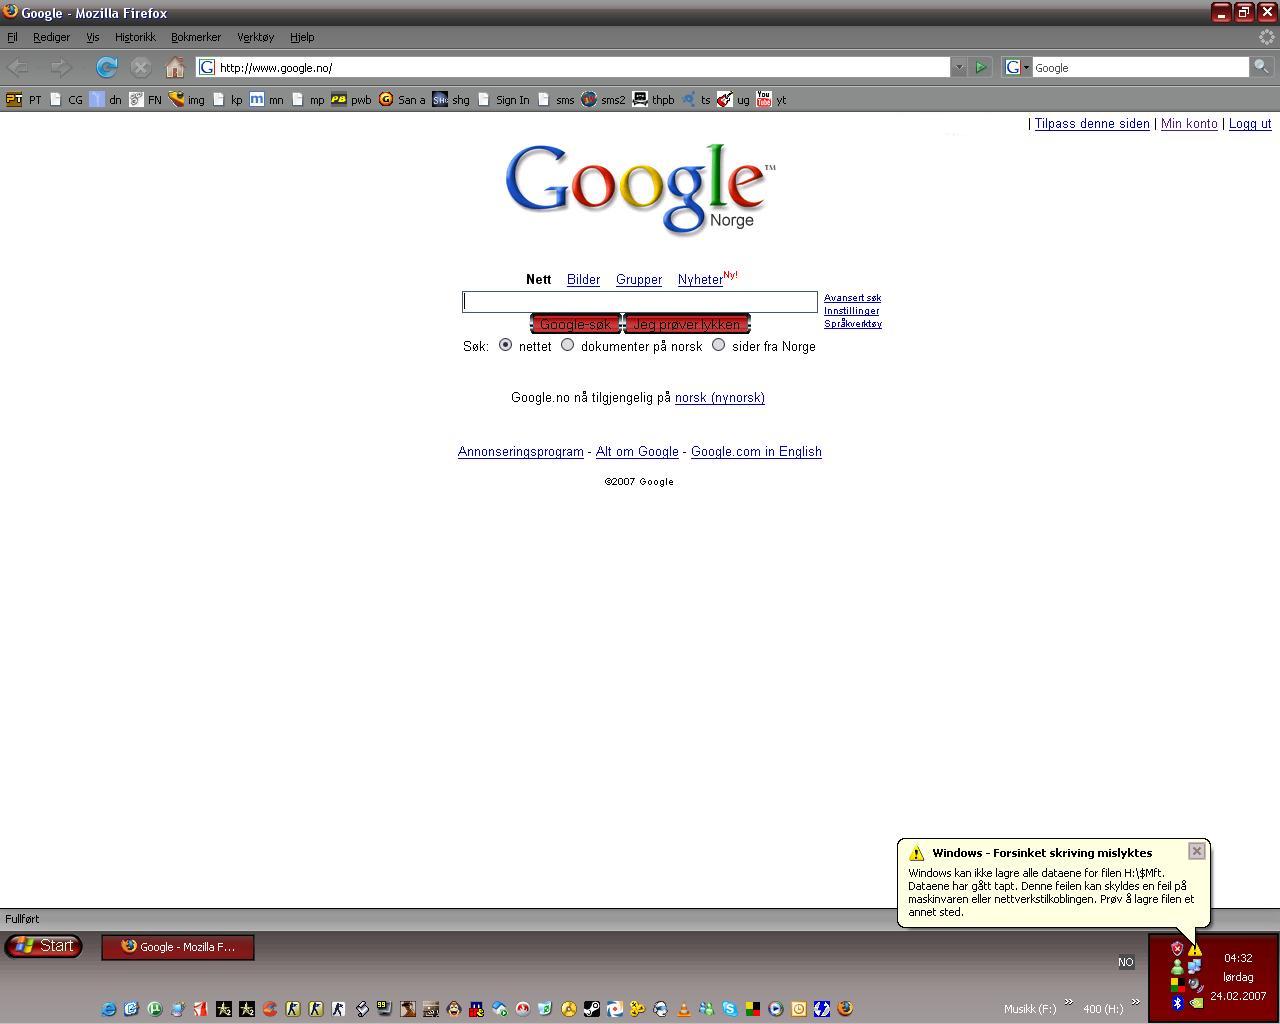Select the 'sider fra Norge' radio button

click(718, 345)
